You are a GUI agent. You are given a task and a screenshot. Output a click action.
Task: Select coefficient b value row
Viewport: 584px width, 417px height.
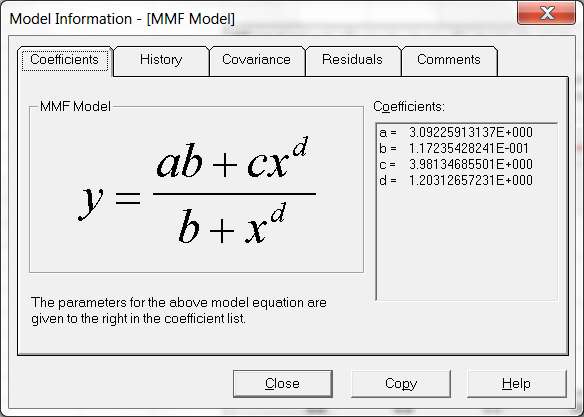pyautogui.click(x=454, y=149)
